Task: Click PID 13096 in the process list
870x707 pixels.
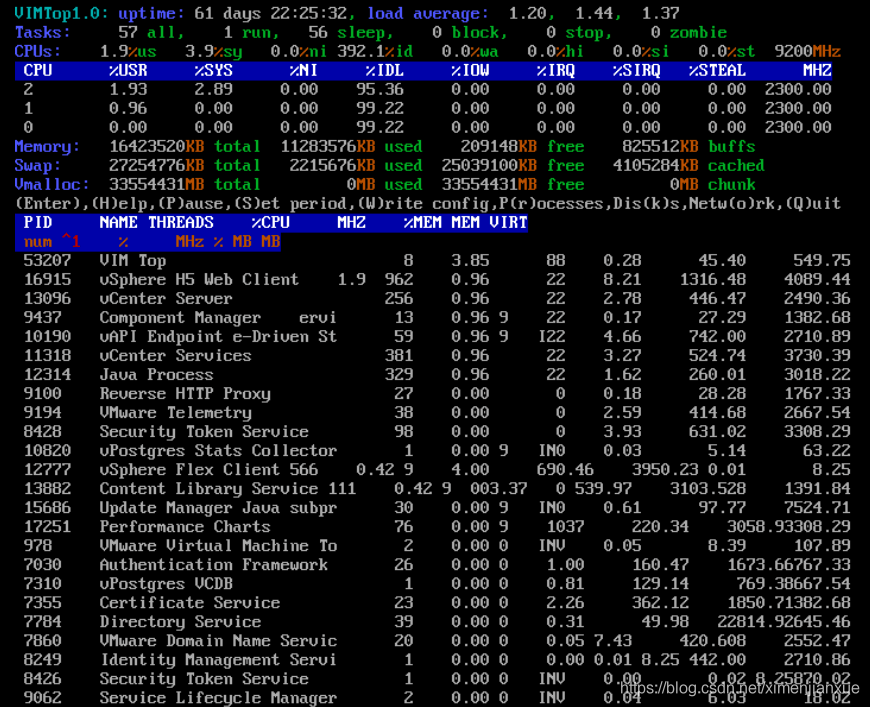Action: (x=47, y=299)
